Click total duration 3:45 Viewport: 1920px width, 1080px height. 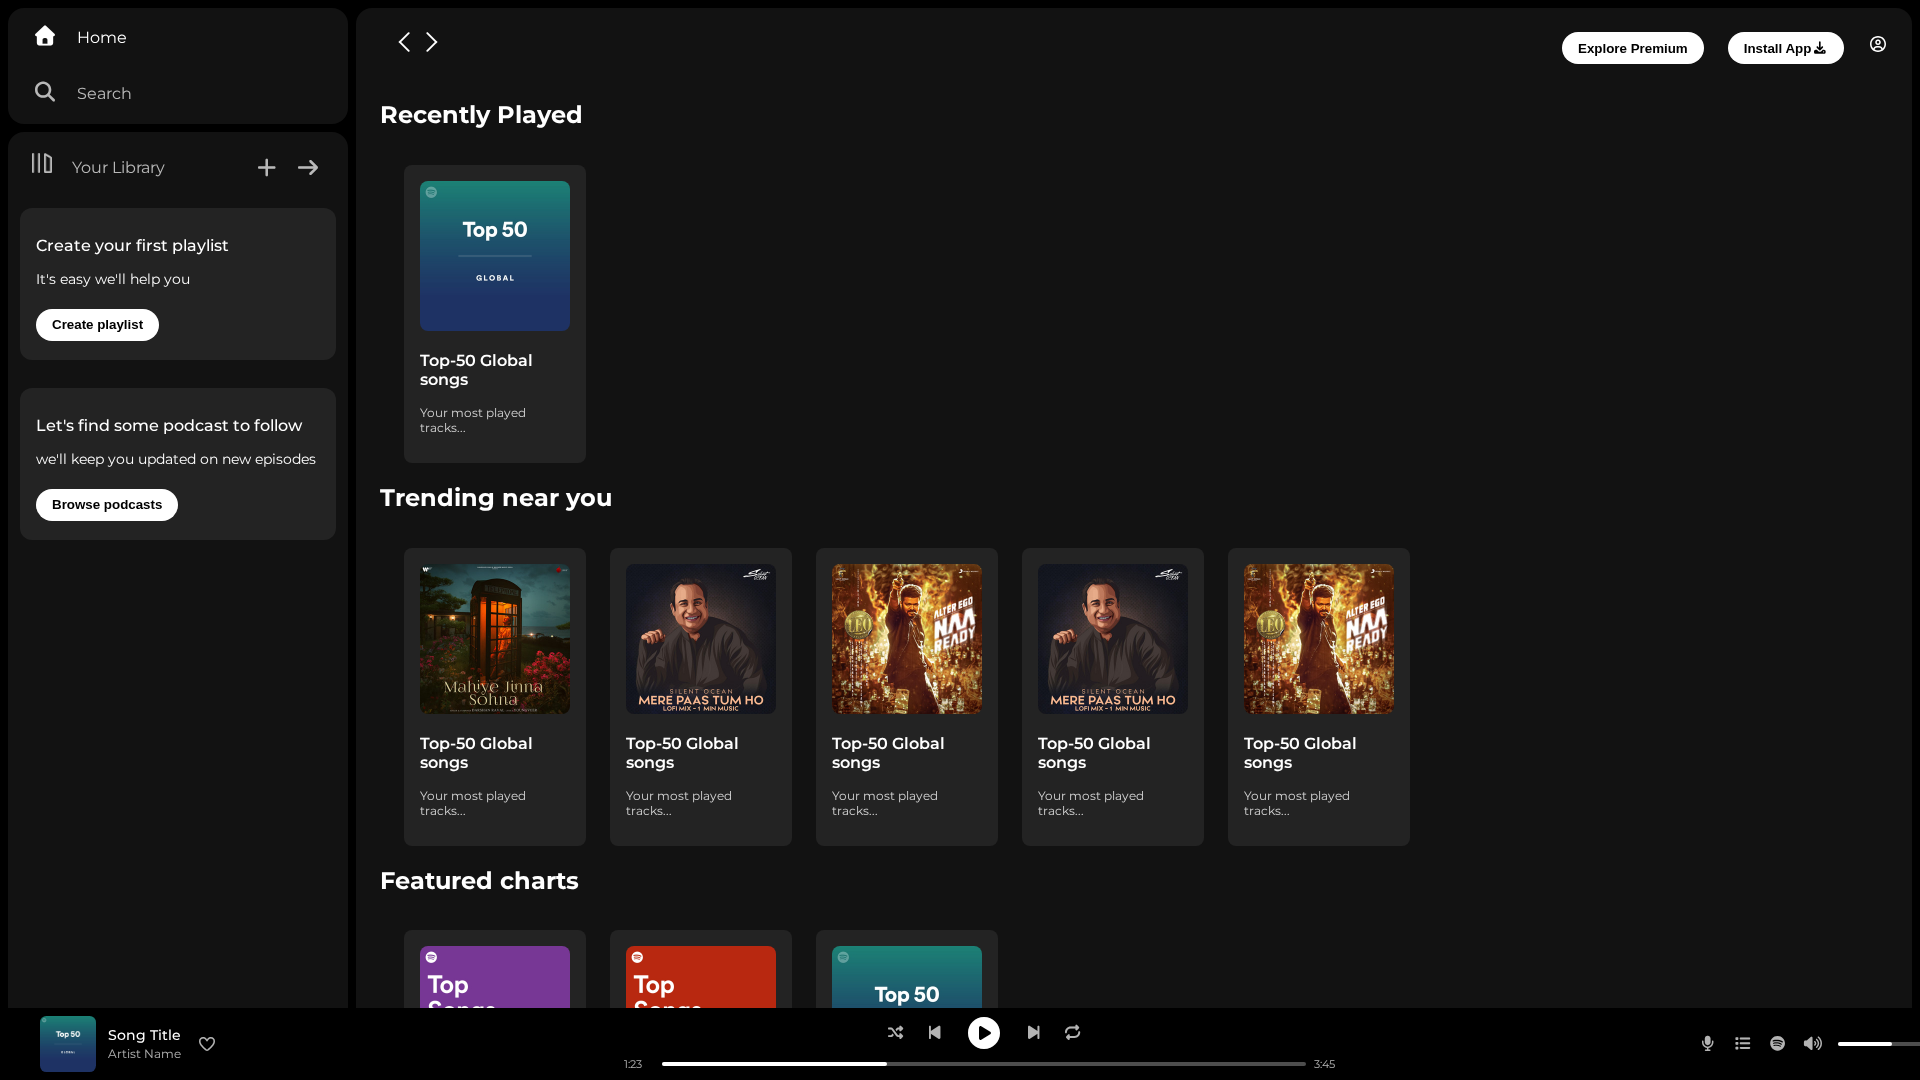(x=1324, y=1064)
